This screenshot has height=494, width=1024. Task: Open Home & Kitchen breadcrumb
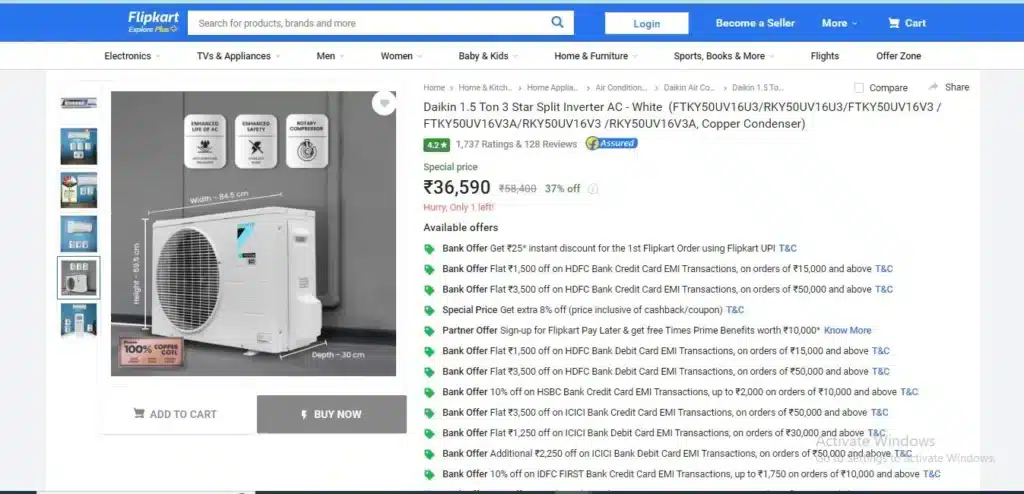point(485,88)
